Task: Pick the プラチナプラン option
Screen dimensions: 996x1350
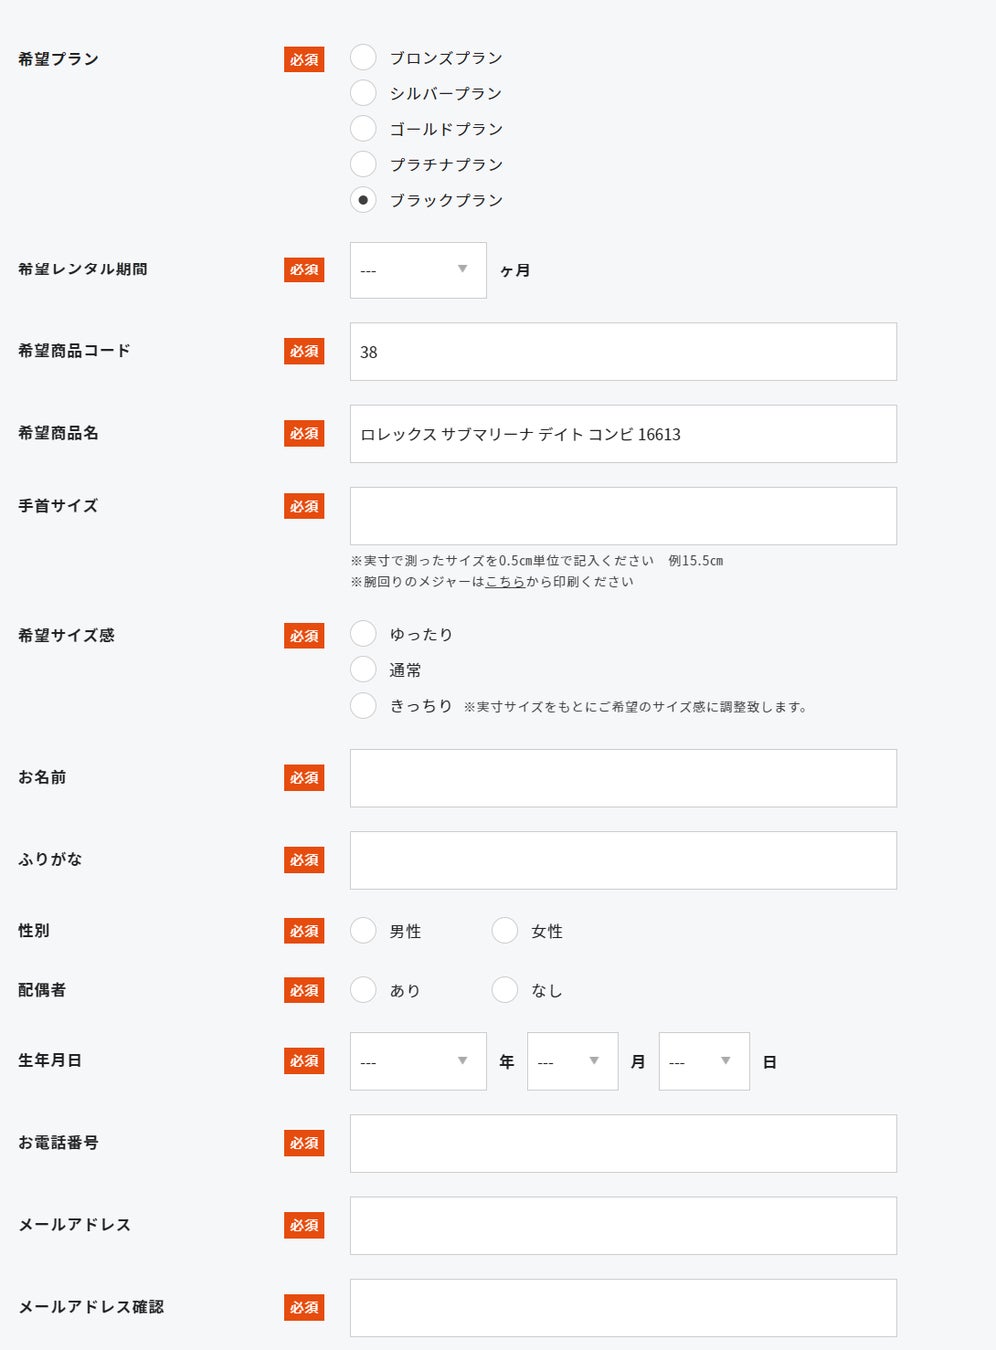Action: pyautogui.click(x=363, y=164)
